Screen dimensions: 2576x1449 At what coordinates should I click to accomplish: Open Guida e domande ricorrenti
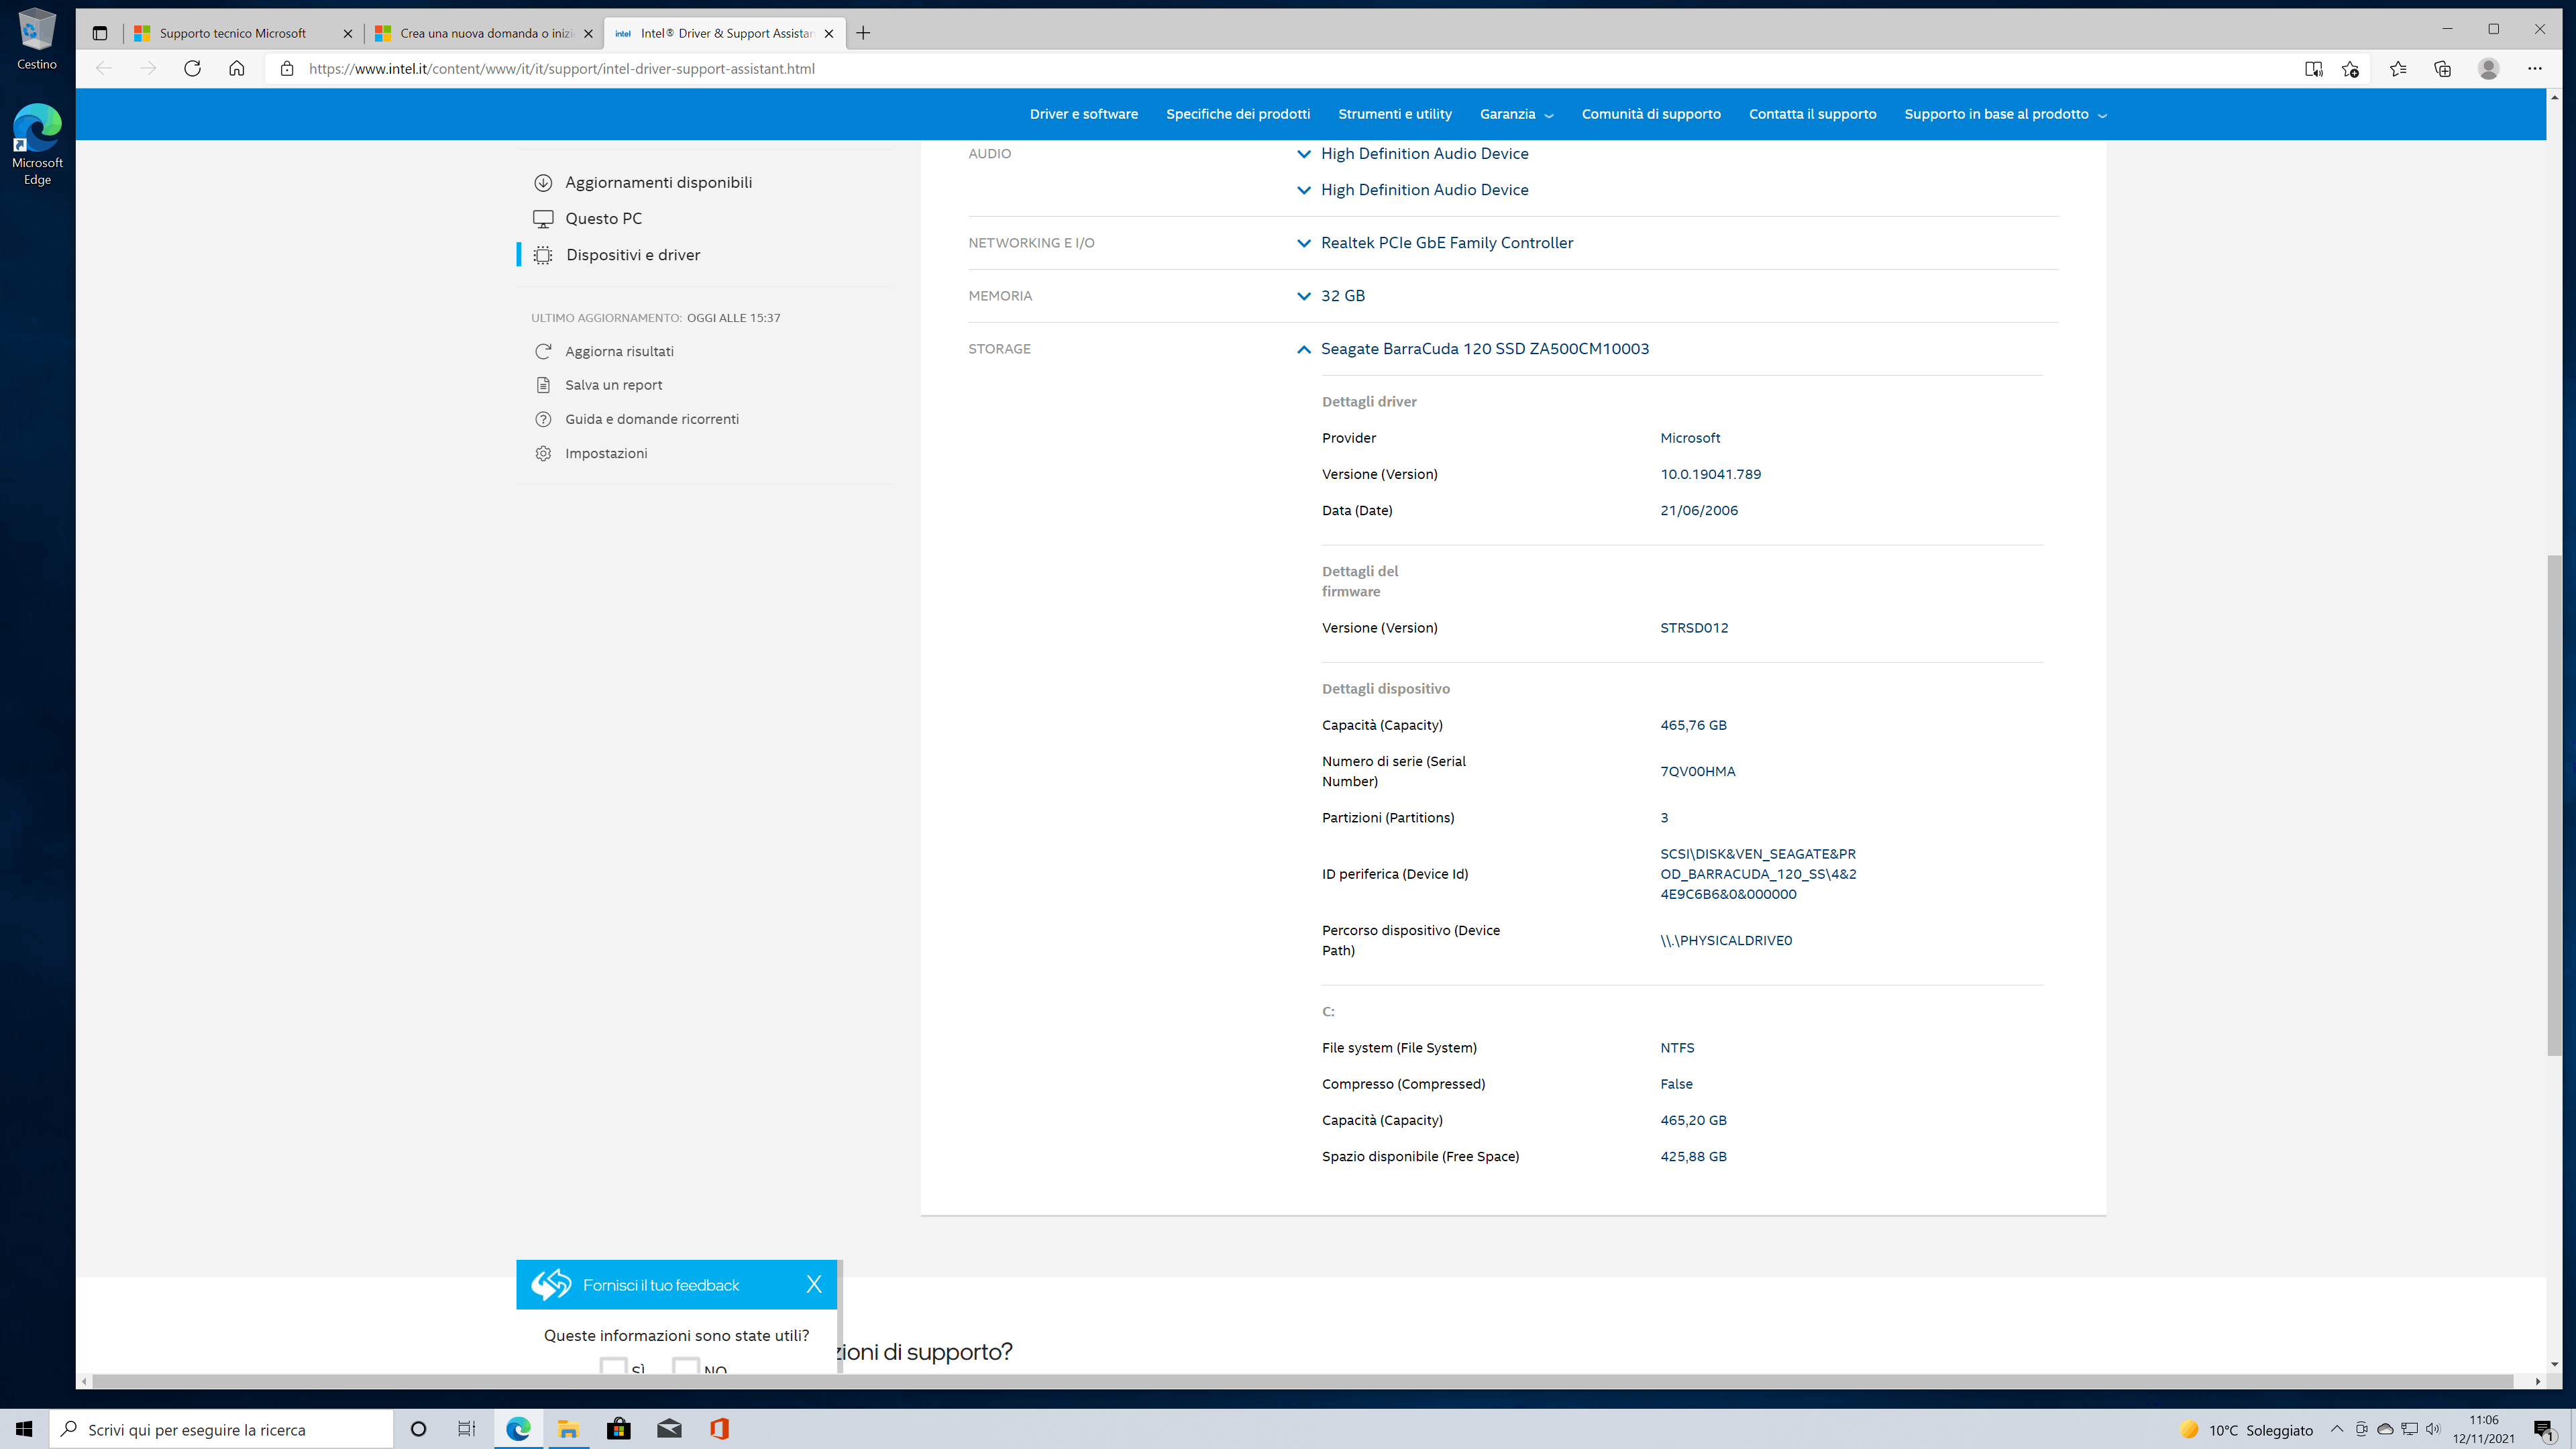[x=651, y=419]
